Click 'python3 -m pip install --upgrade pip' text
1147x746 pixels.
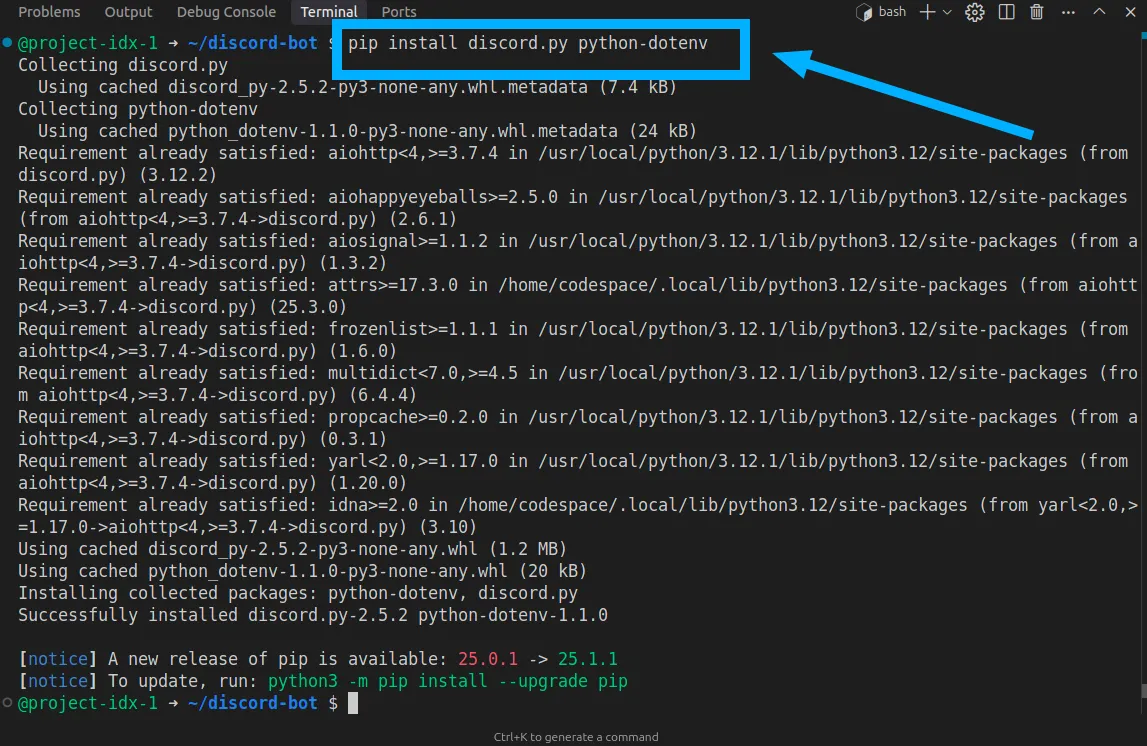pos(448,681)
